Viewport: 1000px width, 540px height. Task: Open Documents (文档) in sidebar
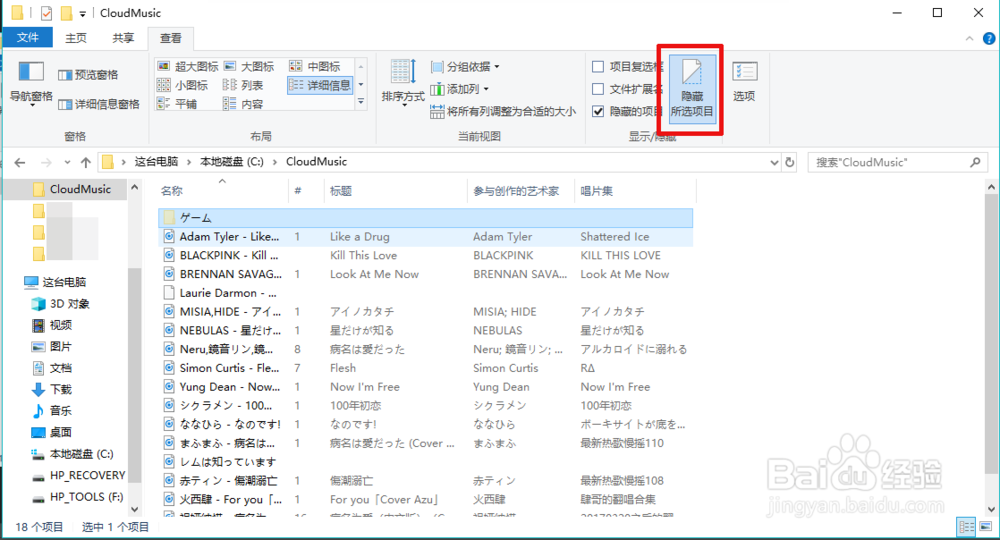pyautogui.click(x=52, y=368)
